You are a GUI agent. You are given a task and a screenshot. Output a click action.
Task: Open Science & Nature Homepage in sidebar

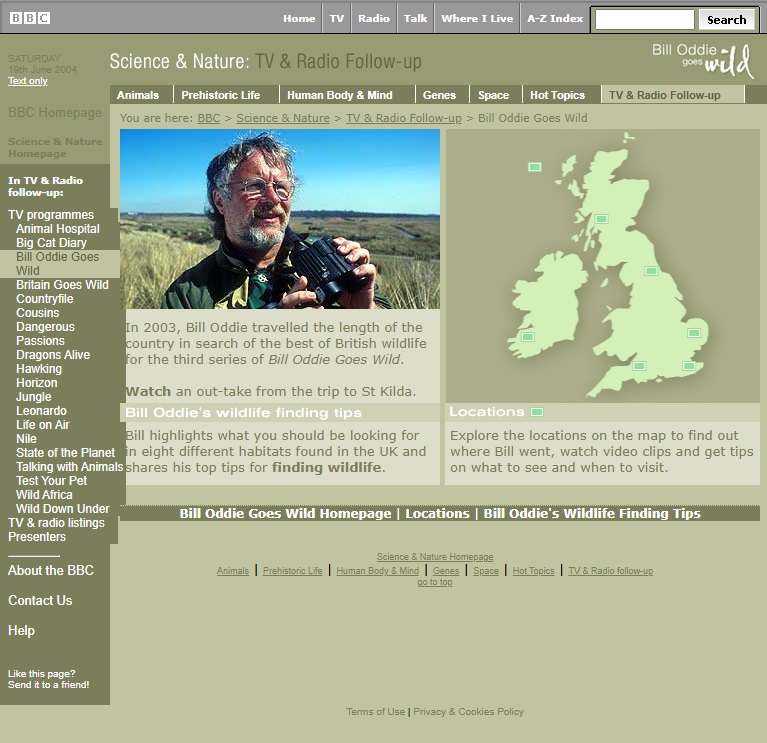pyautogui.click(x=55, y=147)
